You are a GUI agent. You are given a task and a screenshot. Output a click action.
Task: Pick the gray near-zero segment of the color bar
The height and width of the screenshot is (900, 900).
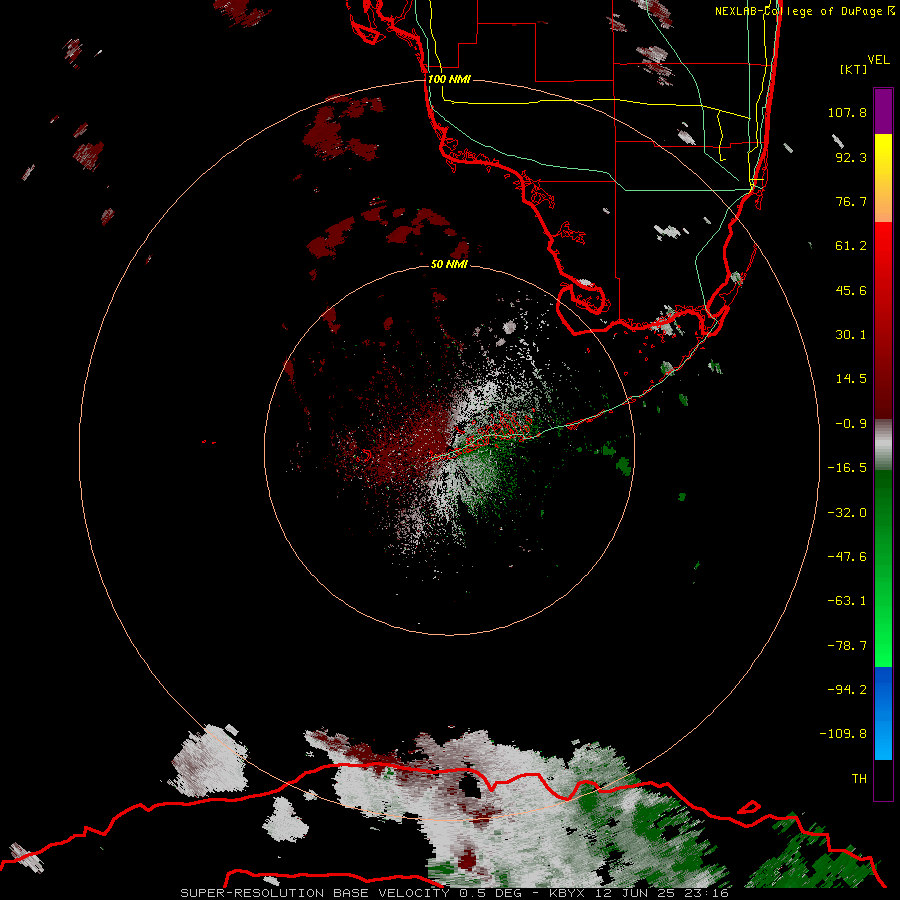(883, 445)
